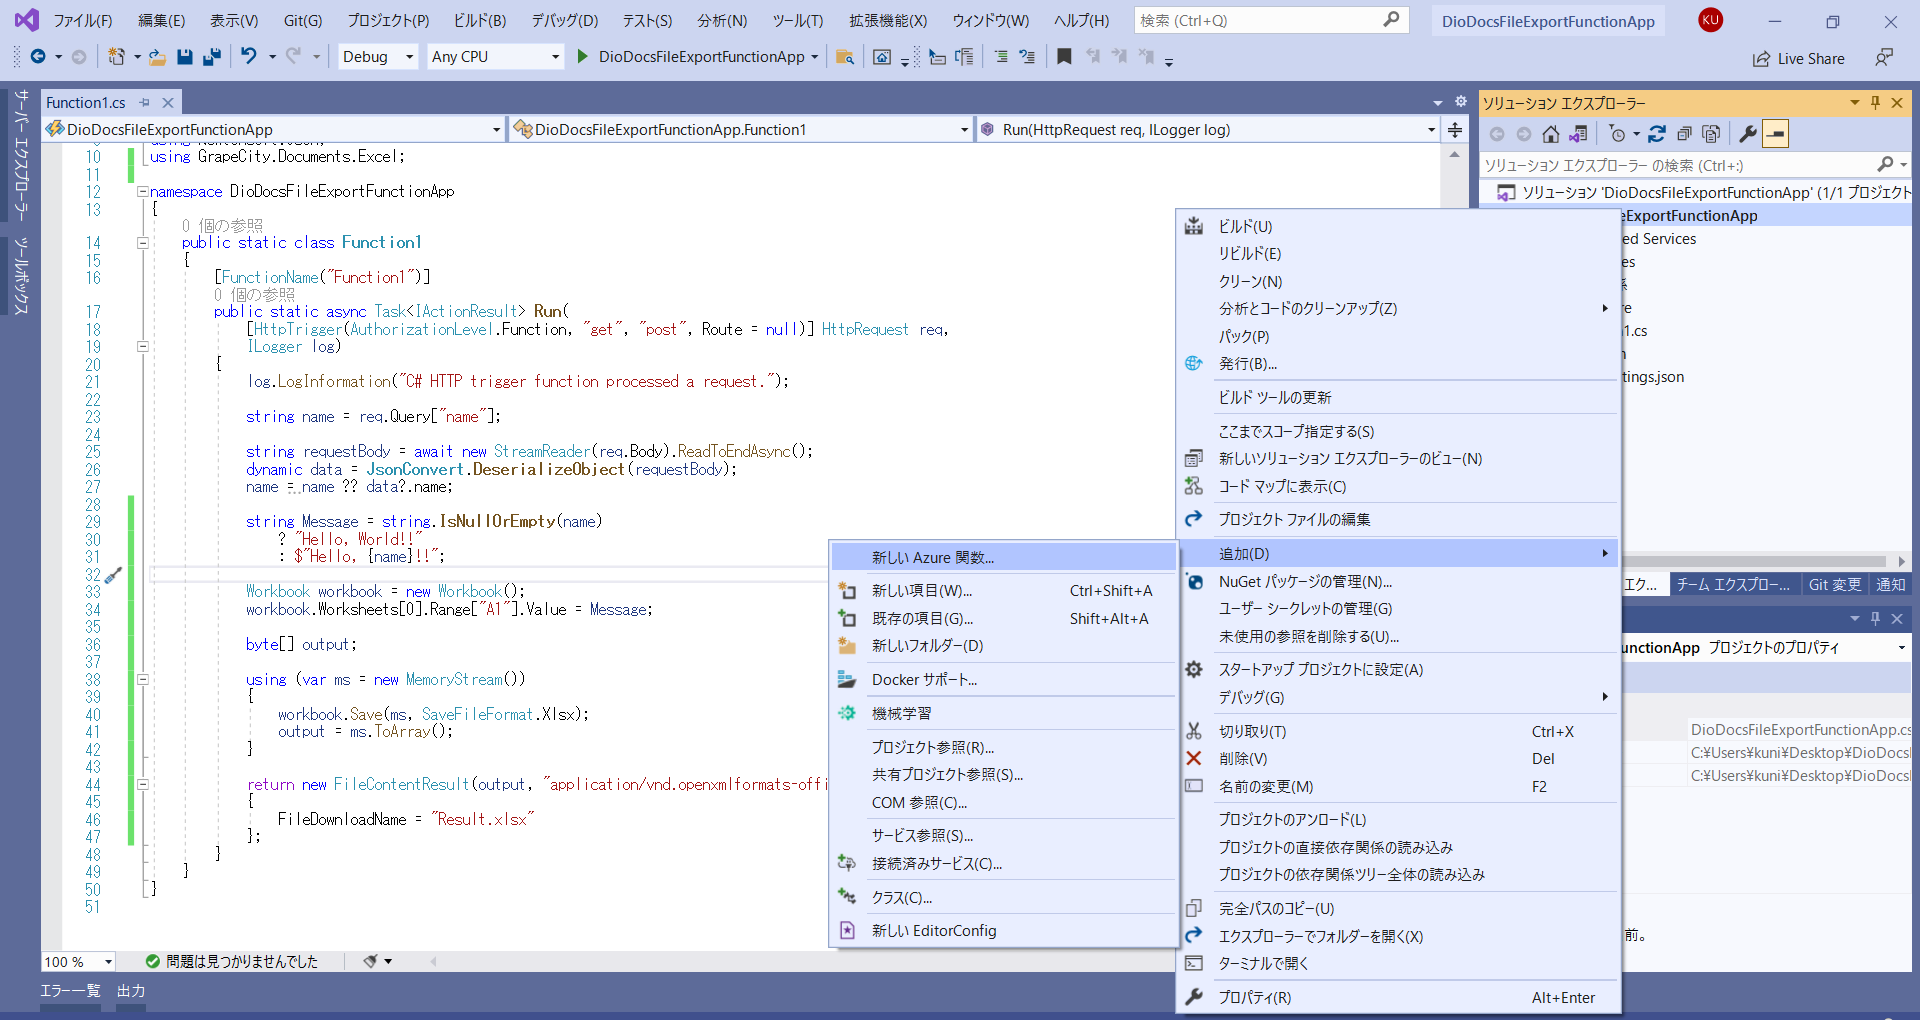1920x1020 pixels.
Task: Open the Run method member dropdown
Action: [1207, 130]
